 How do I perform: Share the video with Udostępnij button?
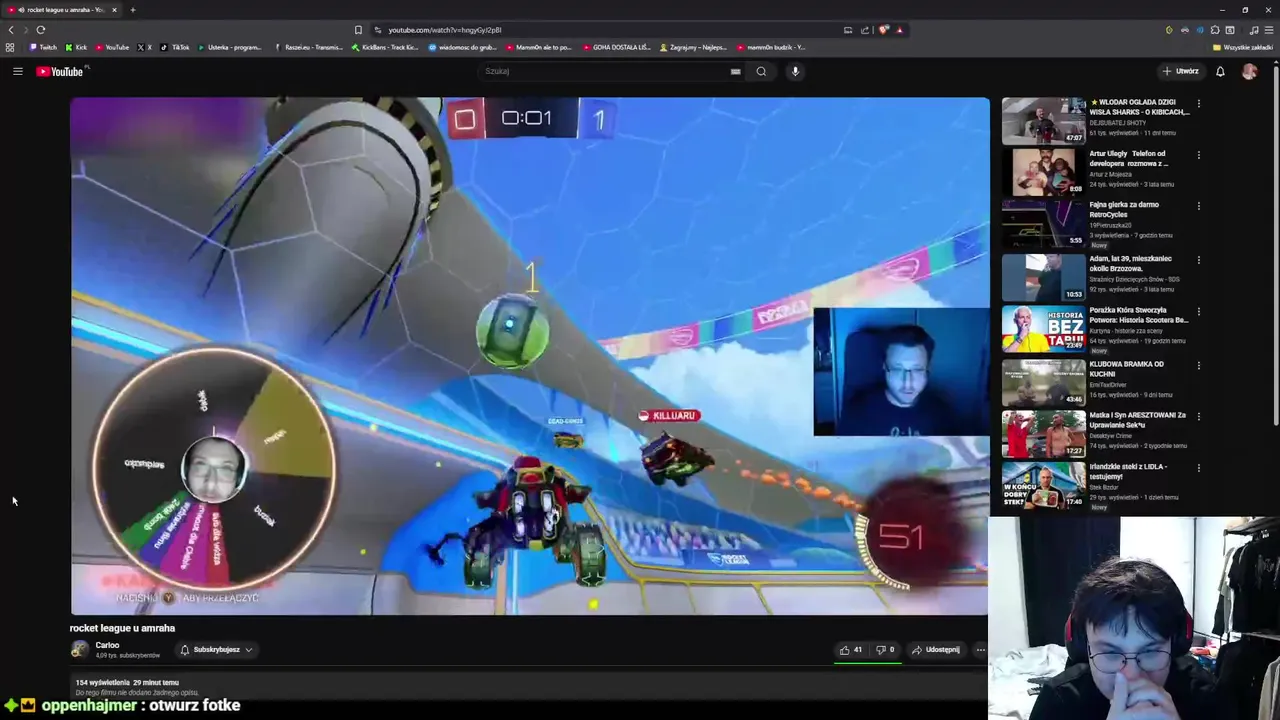click(936, 650)
